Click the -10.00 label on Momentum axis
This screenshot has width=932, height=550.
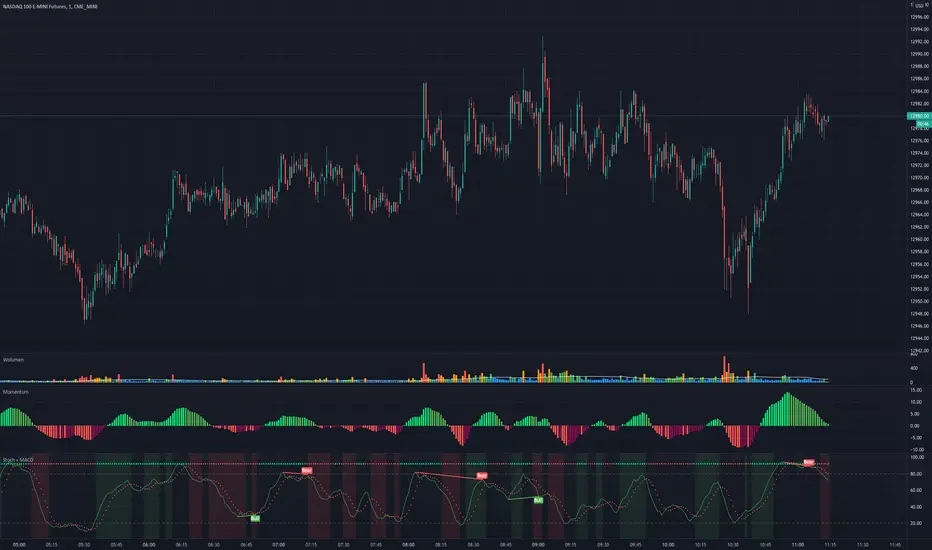click(917, 450)
